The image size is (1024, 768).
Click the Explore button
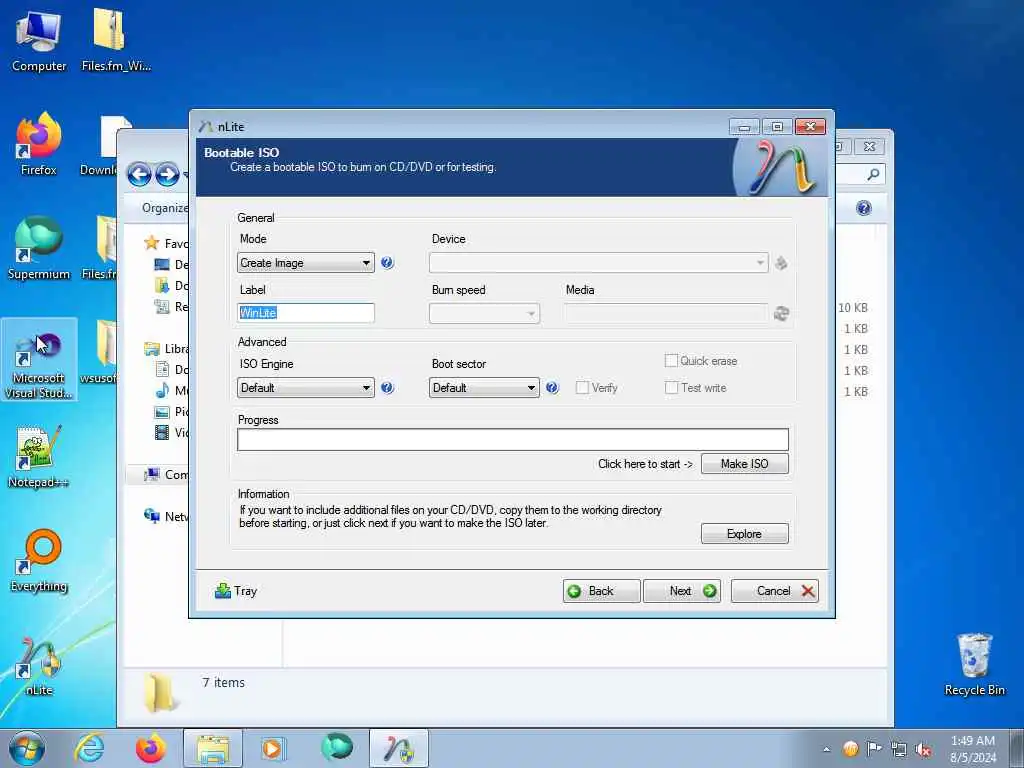pyautogui.click(x=744, y=534)
